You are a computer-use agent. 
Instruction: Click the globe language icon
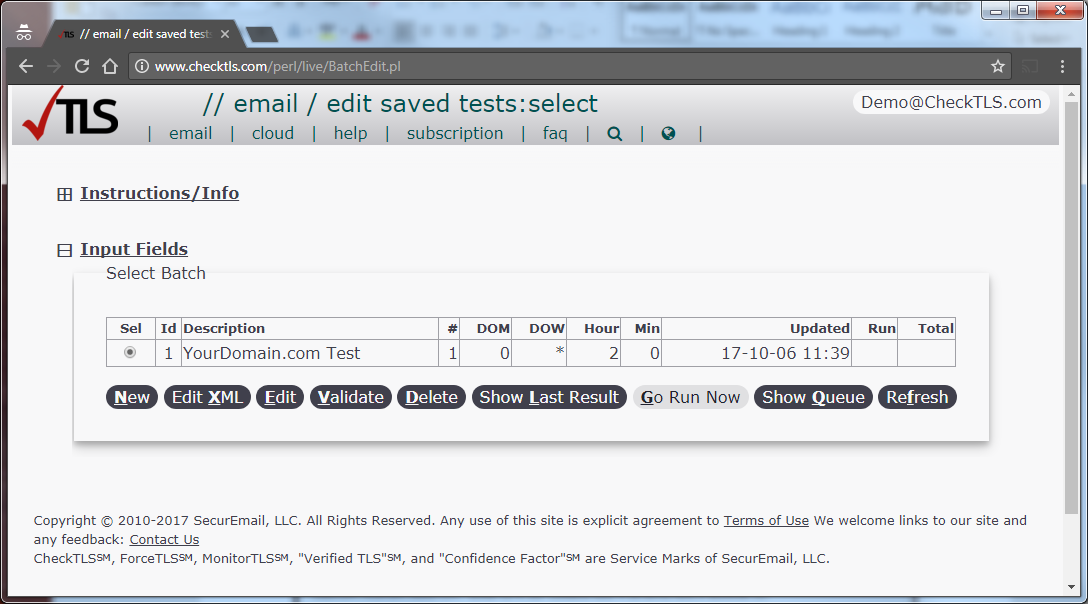(668, 133)
